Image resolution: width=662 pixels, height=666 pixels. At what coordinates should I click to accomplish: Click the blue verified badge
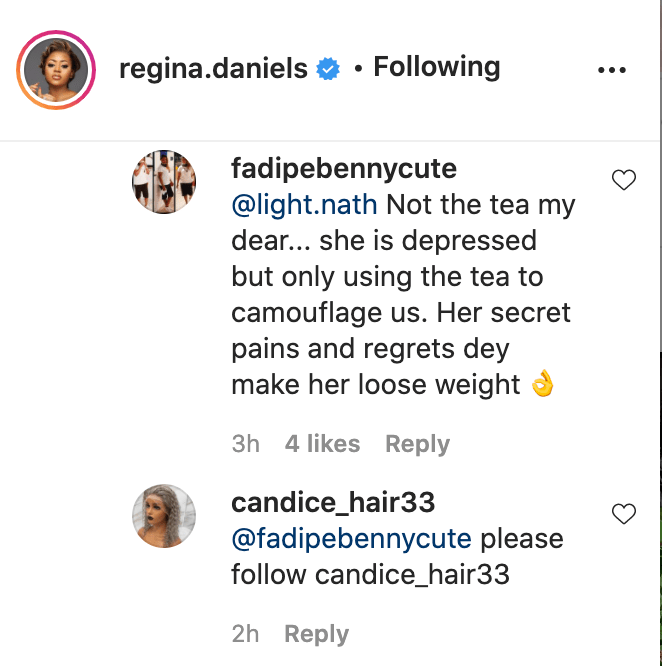[x=327, y=69]
